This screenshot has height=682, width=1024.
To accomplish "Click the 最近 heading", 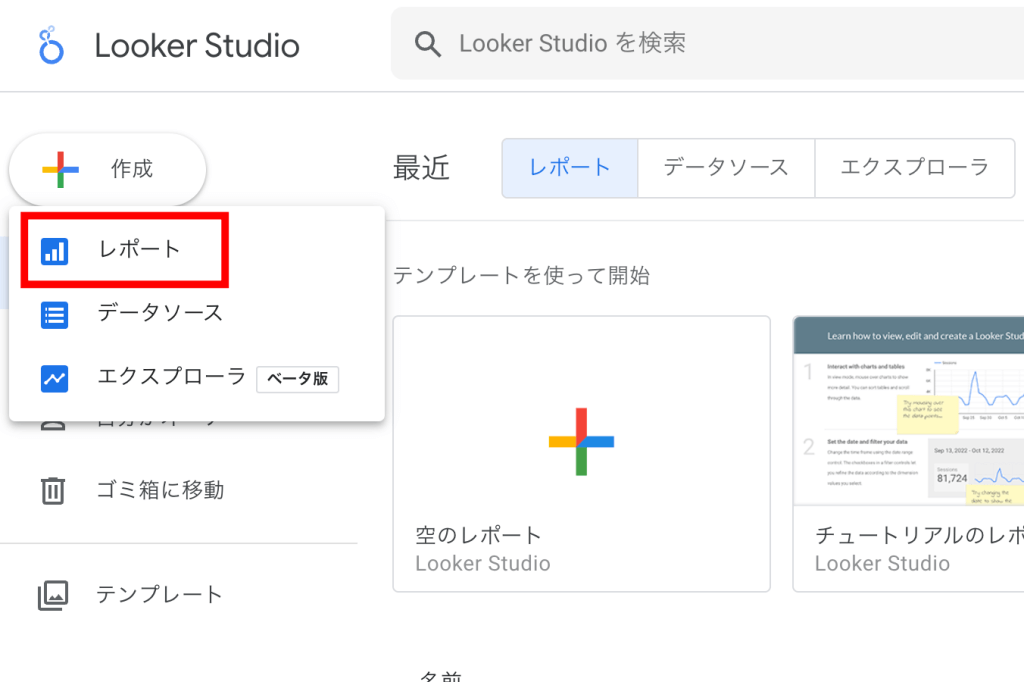I will pyautogui.click(x=421, y=168).
